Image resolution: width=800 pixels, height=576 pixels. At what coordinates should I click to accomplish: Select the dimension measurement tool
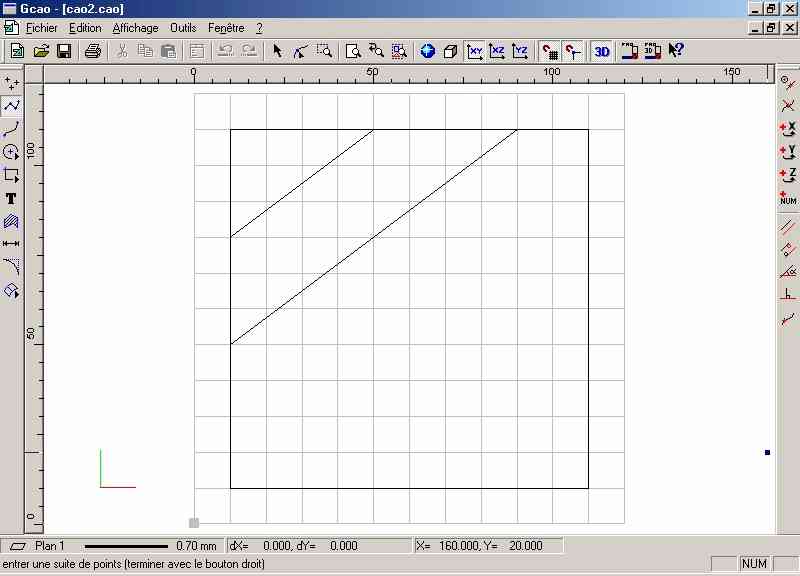point(11,244)
